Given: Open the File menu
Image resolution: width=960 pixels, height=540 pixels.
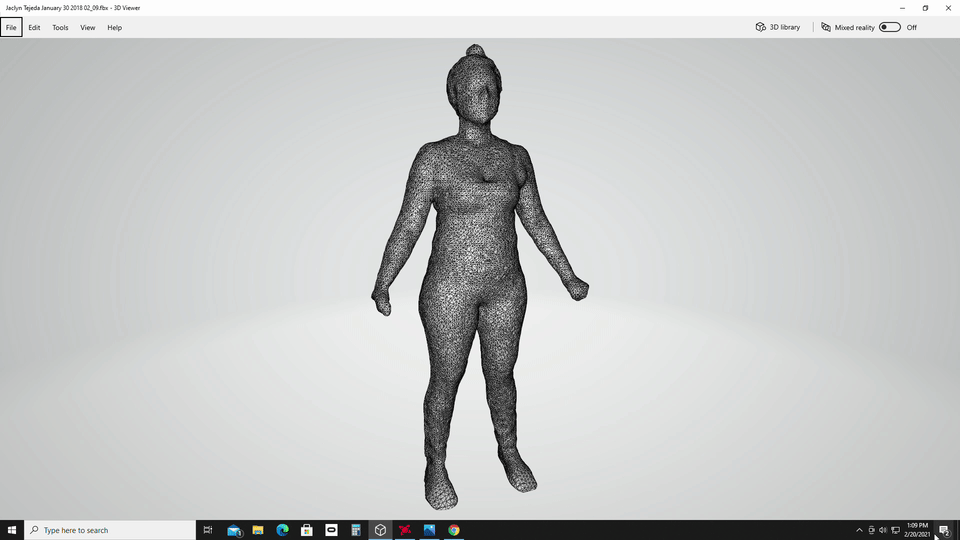Looking at the screenshot, I should [x=11, y=28].
